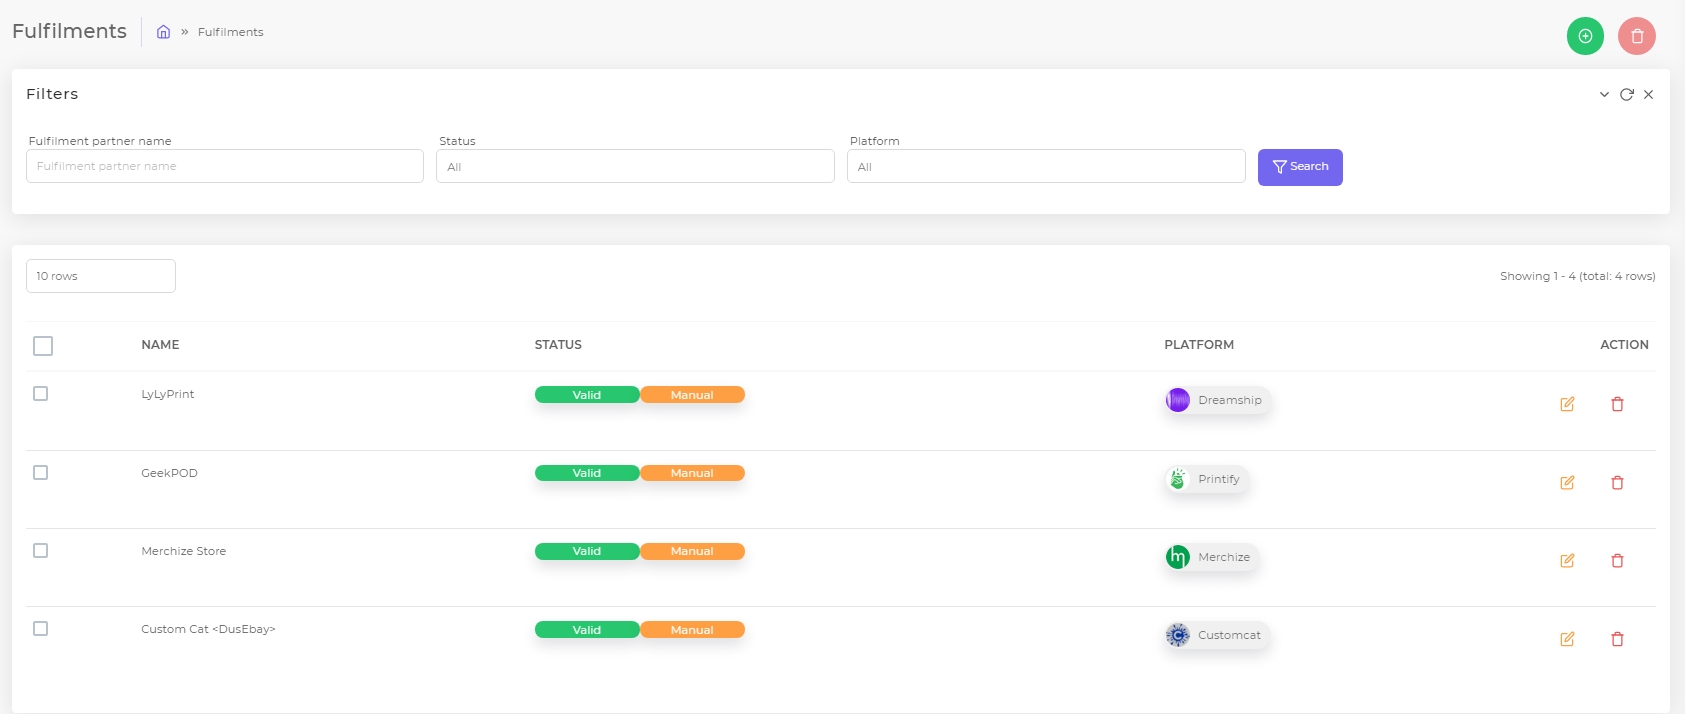Click the Custom Cat <DusEbay> name cell

(x=208, y=629)
